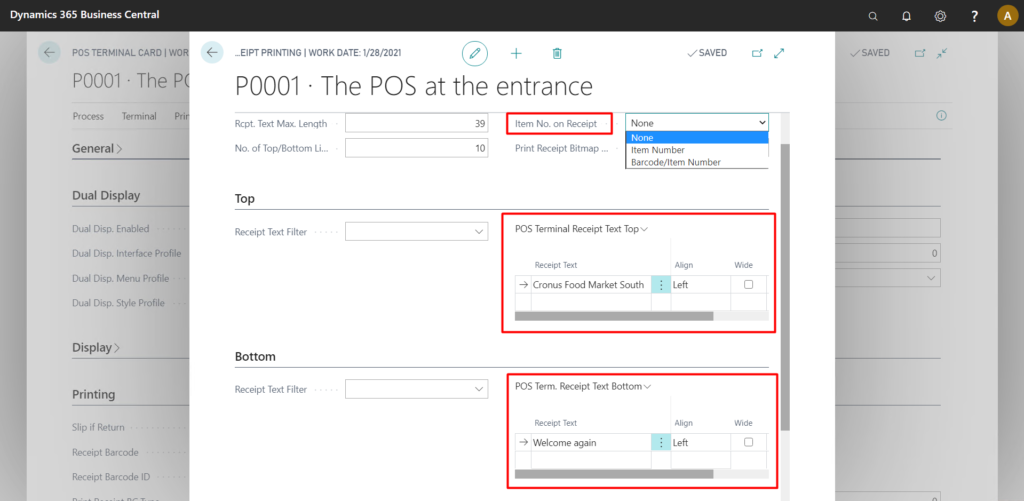Collapse the Bottom section heading
This screenshot has height=501, width=1024.
pos(255,357)
